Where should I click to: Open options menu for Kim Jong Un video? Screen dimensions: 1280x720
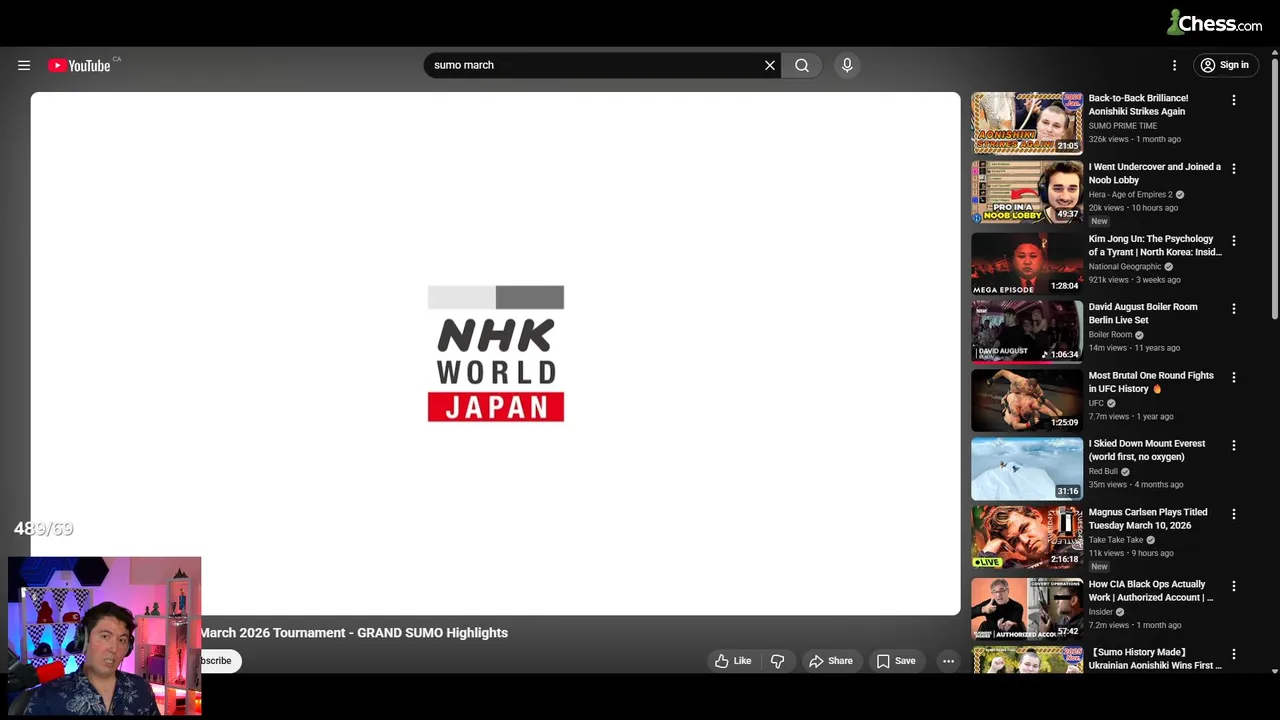(1234, 241)
